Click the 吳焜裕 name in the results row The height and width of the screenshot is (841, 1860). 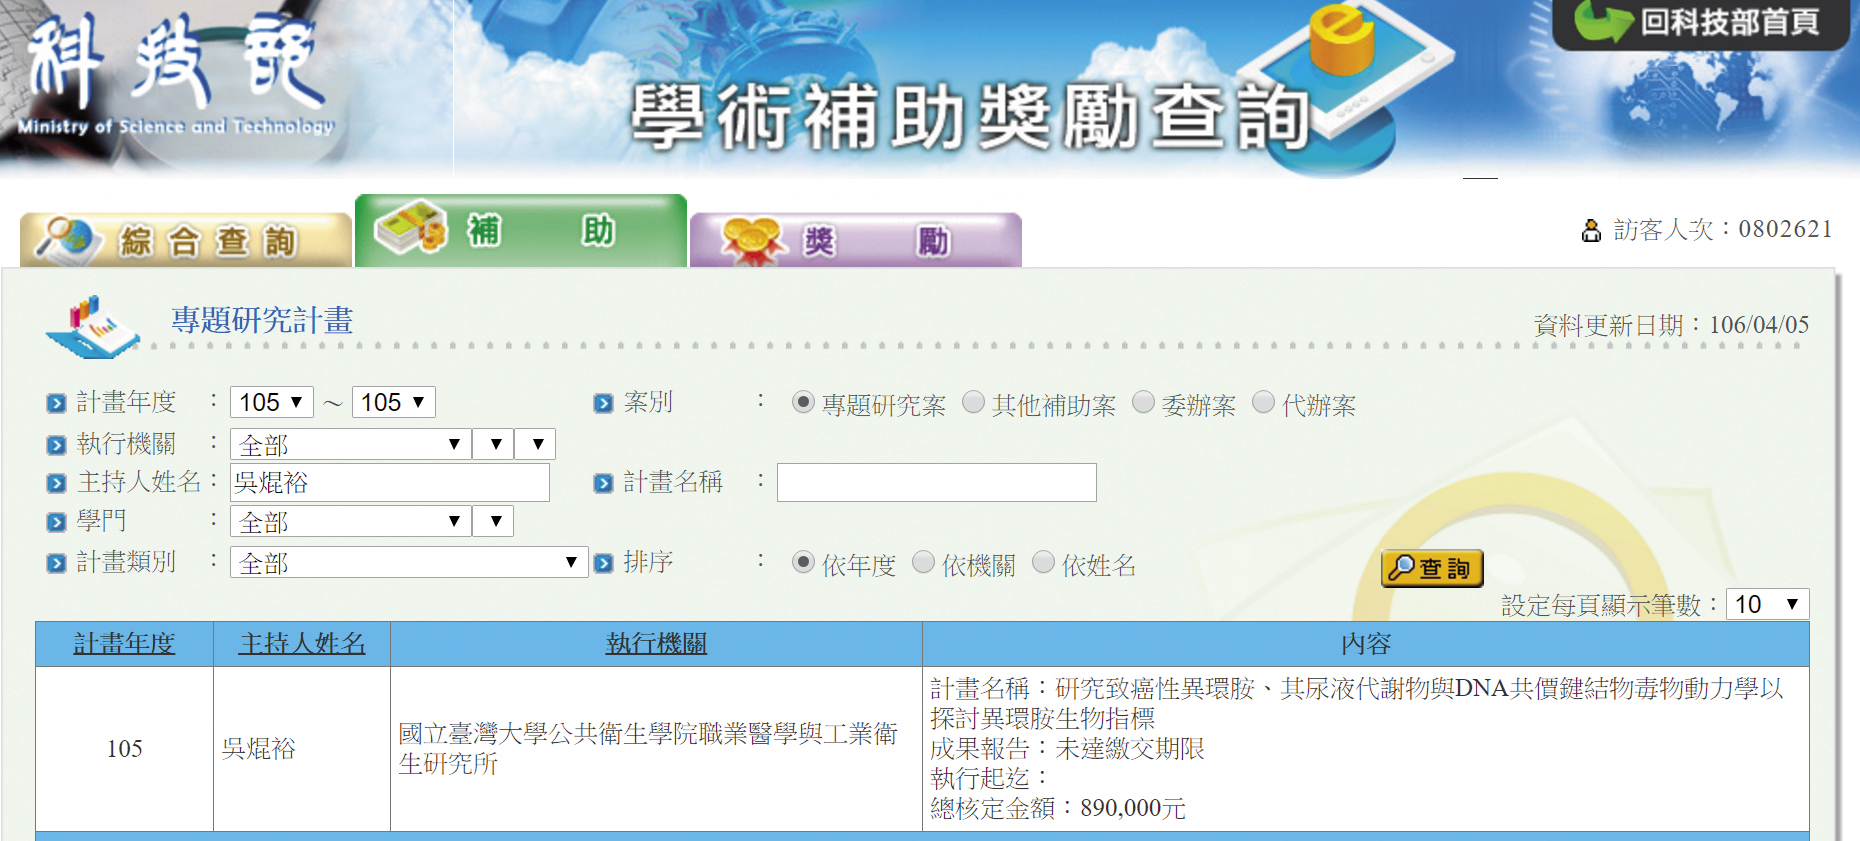[258, 748]
